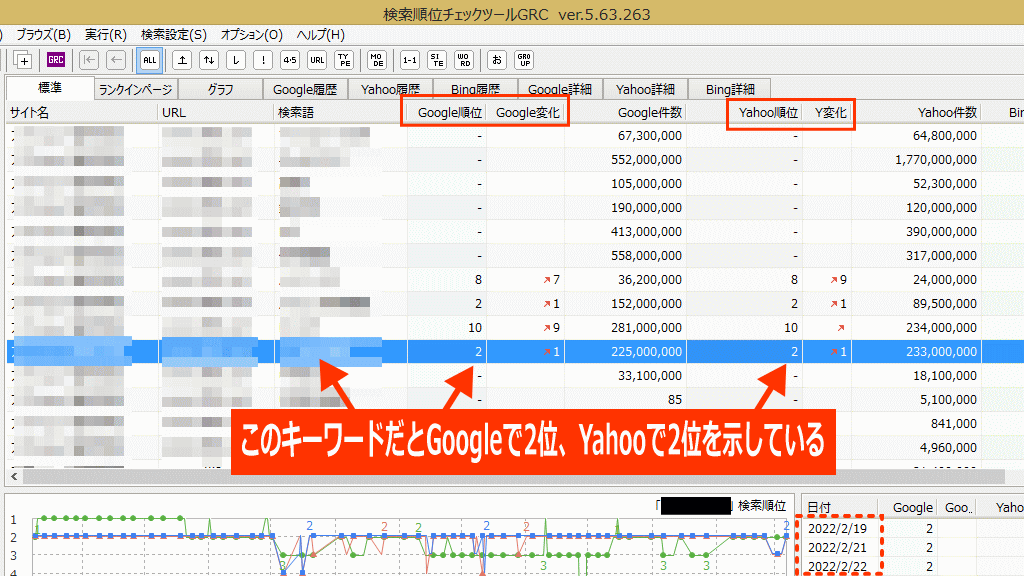Click the Google件数 cell 67,300,000
Image resolution: width=1024 pixels, height=576 pixels.
point(650,136)
